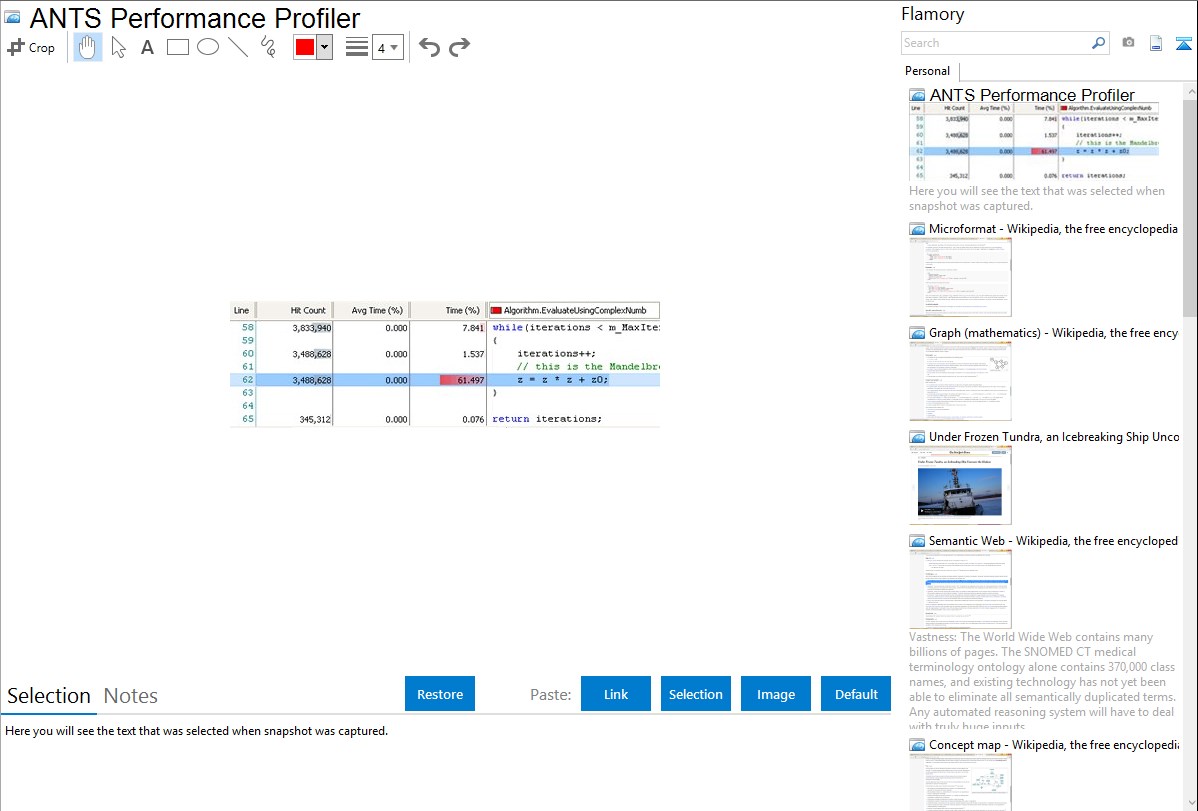Select Semantic Web - Wikipedia list title
This screenshot has width=1198, height=811.
[x=1053, y=540]
